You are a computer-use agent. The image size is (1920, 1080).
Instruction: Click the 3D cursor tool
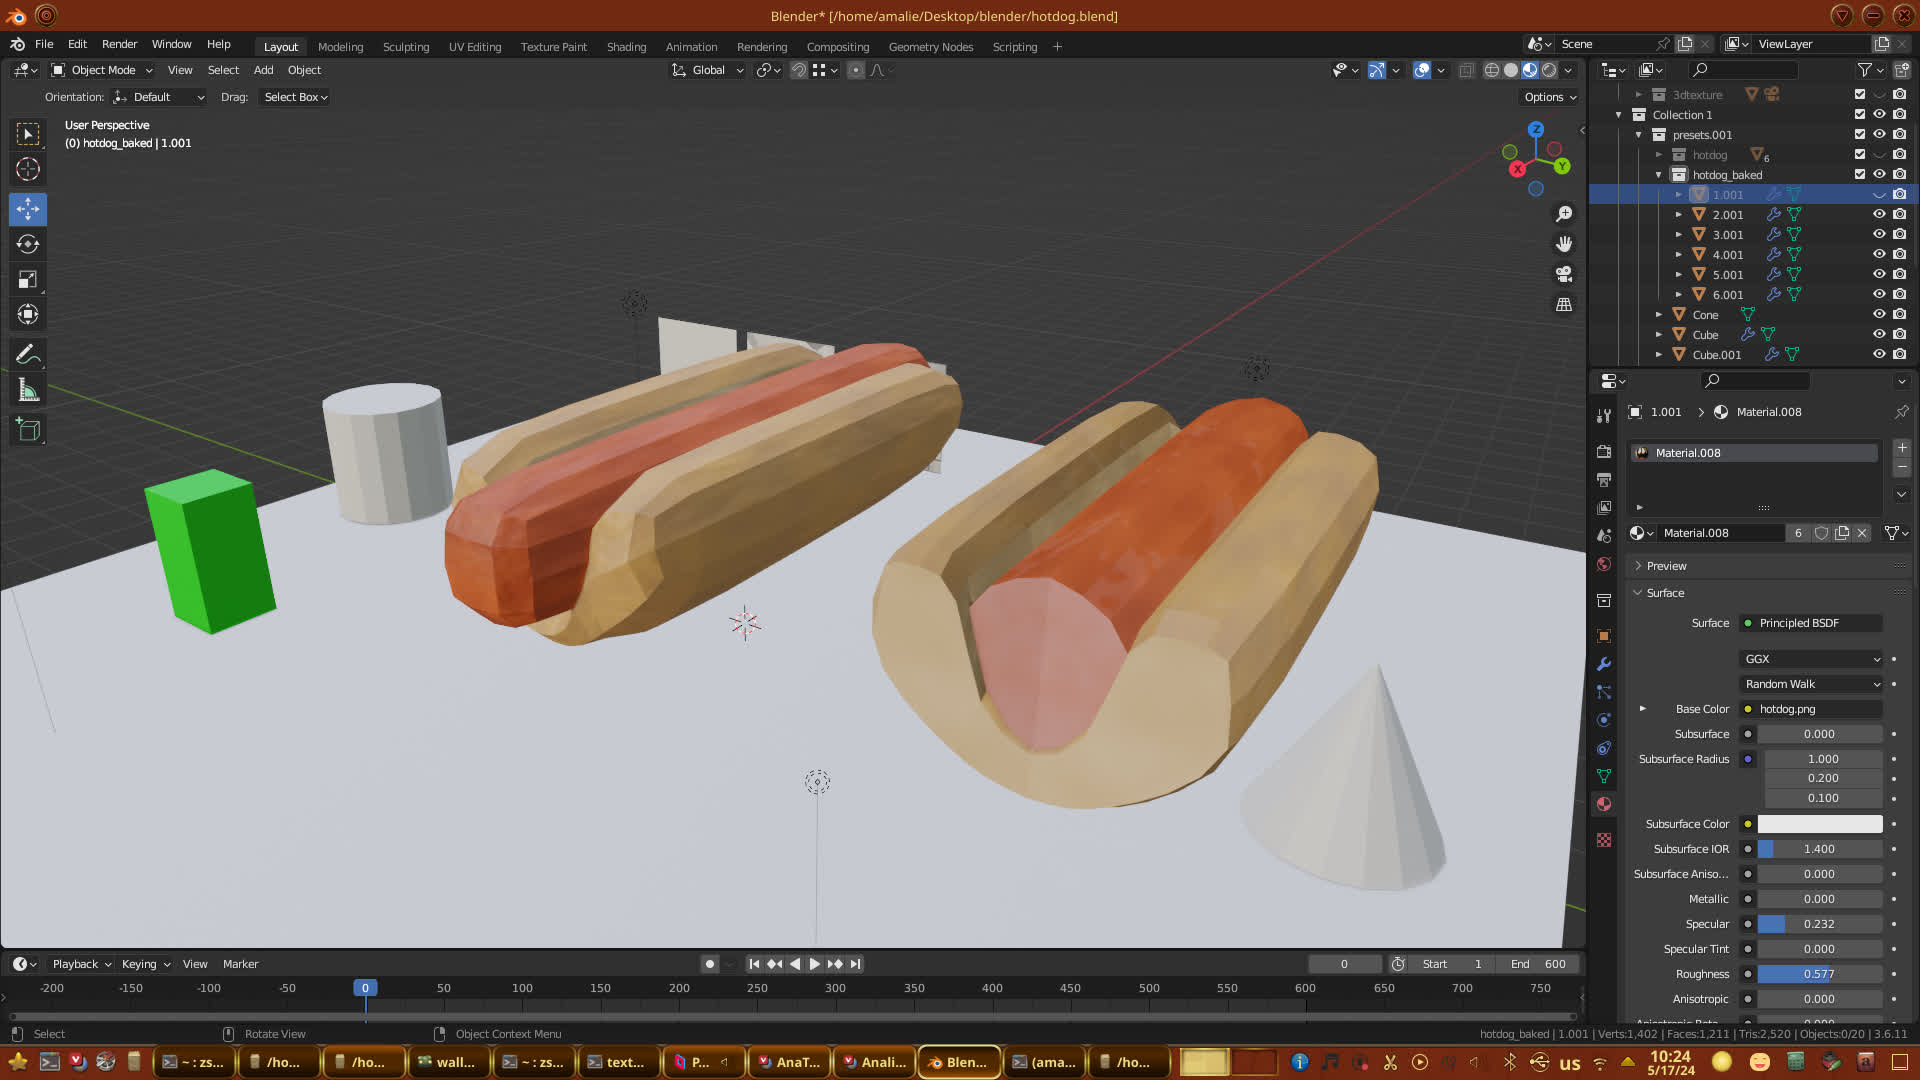28,169
